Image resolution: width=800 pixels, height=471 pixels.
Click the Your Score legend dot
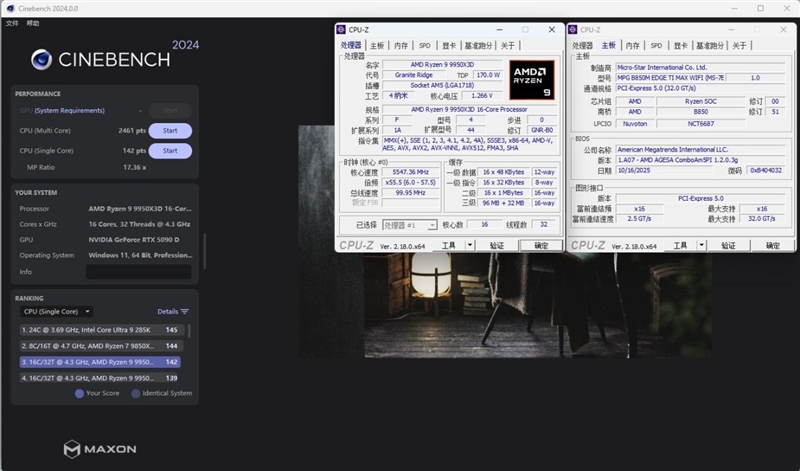tap(80, 393)
